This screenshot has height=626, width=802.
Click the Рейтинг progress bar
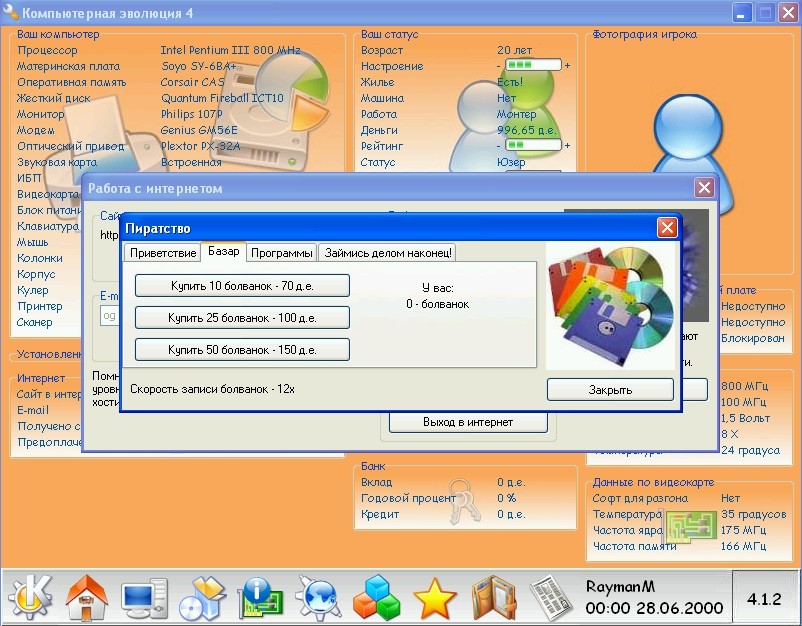pos(533,145)
